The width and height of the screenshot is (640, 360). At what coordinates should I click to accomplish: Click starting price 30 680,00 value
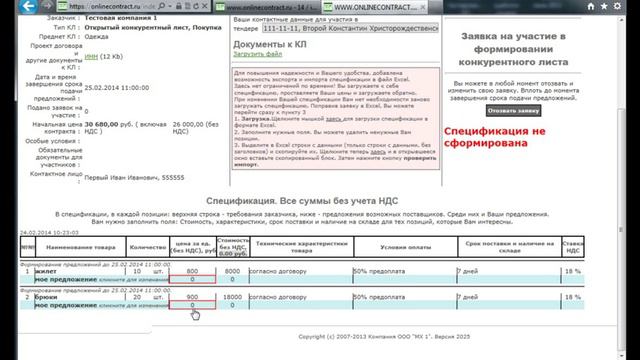point(101,124)
